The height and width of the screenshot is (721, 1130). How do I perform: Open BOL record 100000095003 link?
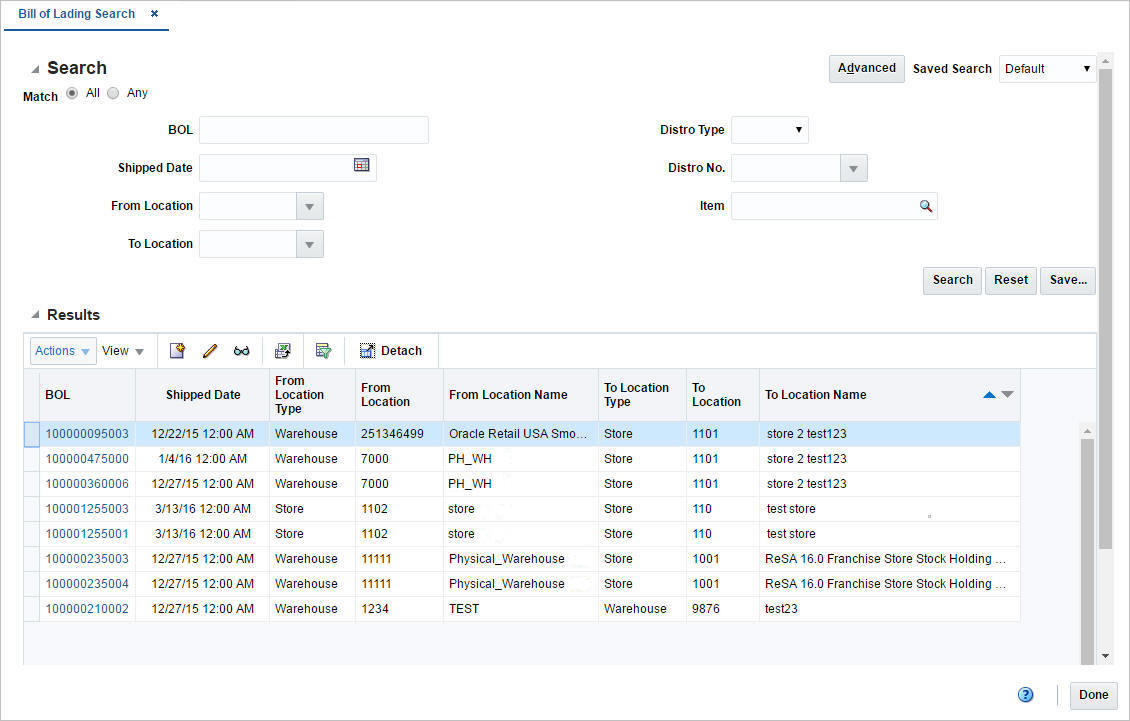[87, 433]
